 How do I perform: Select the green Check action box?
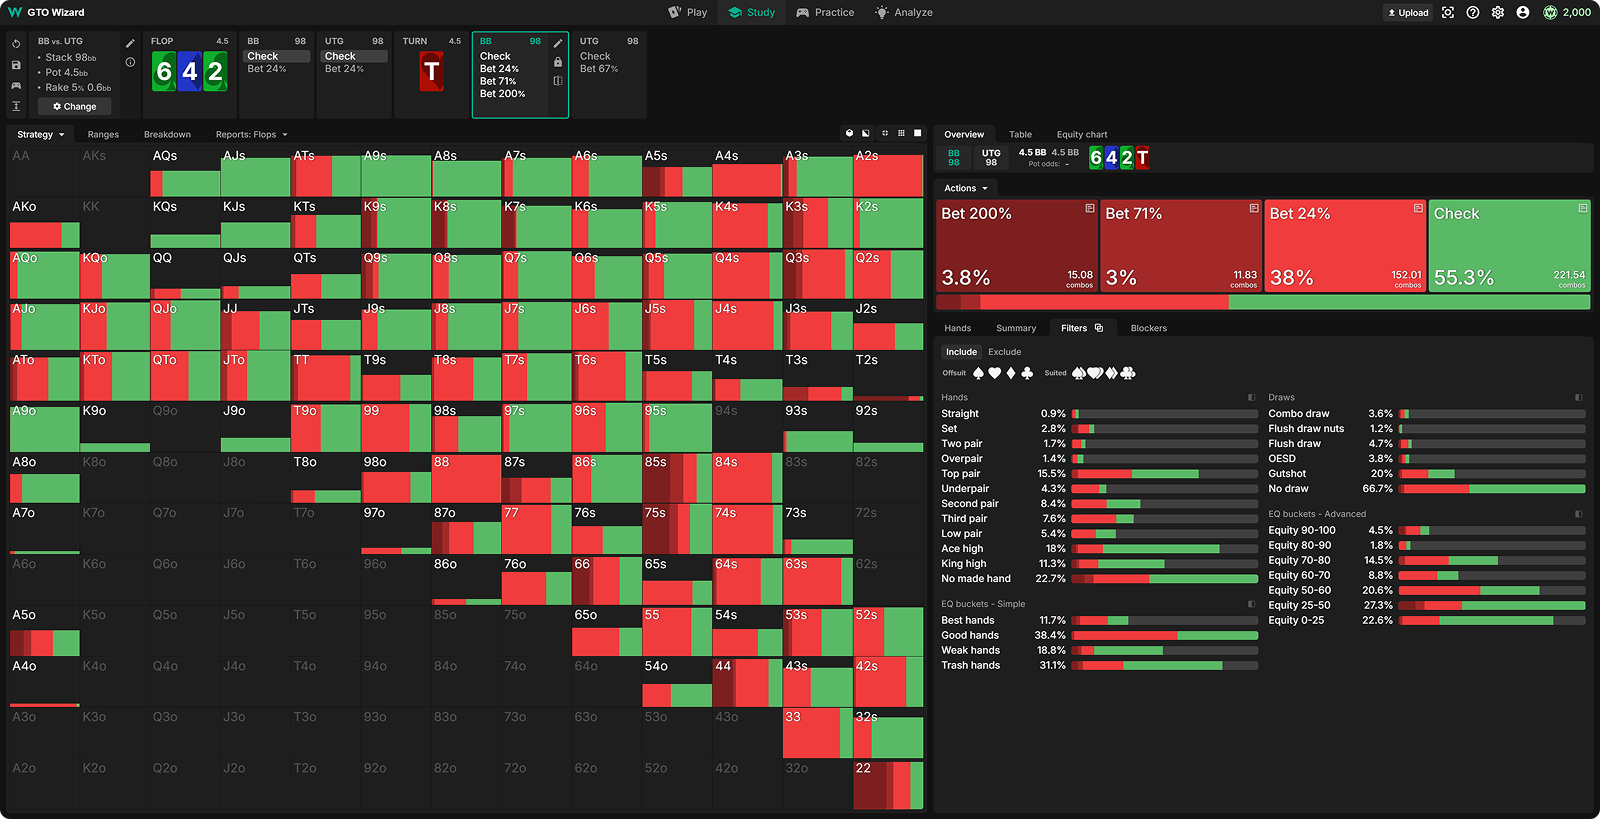(1509, 246)
